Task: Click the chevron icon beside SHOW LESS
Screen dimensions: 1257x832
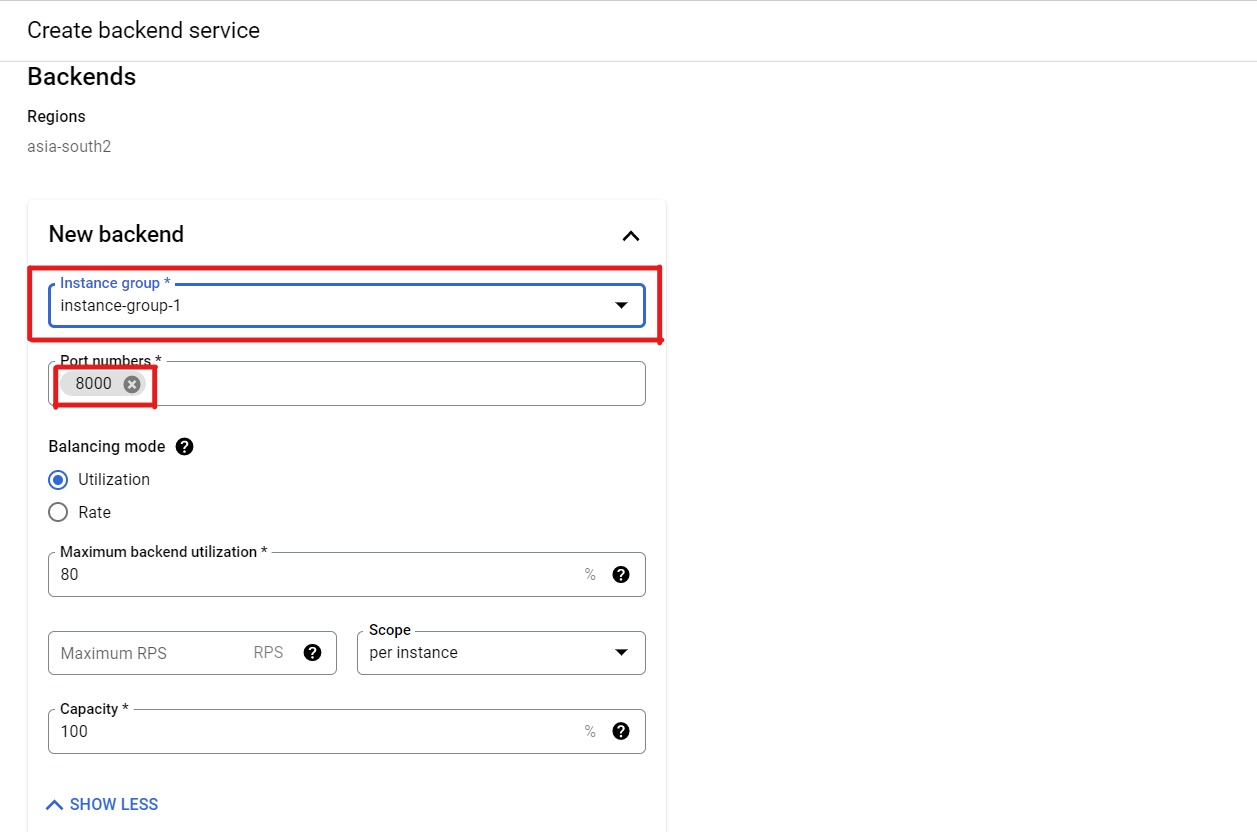Action: [55, 805]
